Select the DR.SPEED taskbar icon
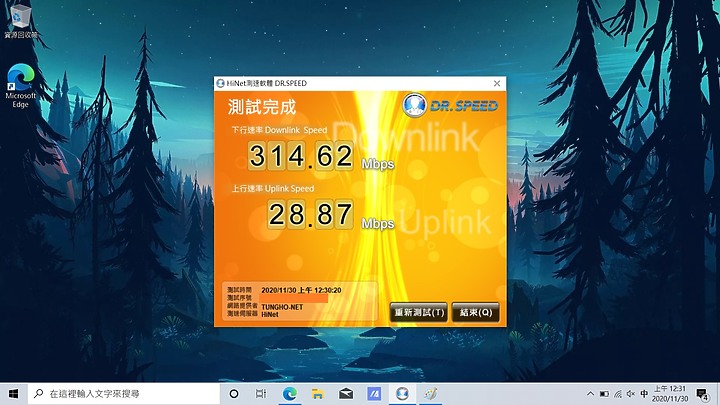The width and height of the screenshot is (720, 405). tap(402, 394)
